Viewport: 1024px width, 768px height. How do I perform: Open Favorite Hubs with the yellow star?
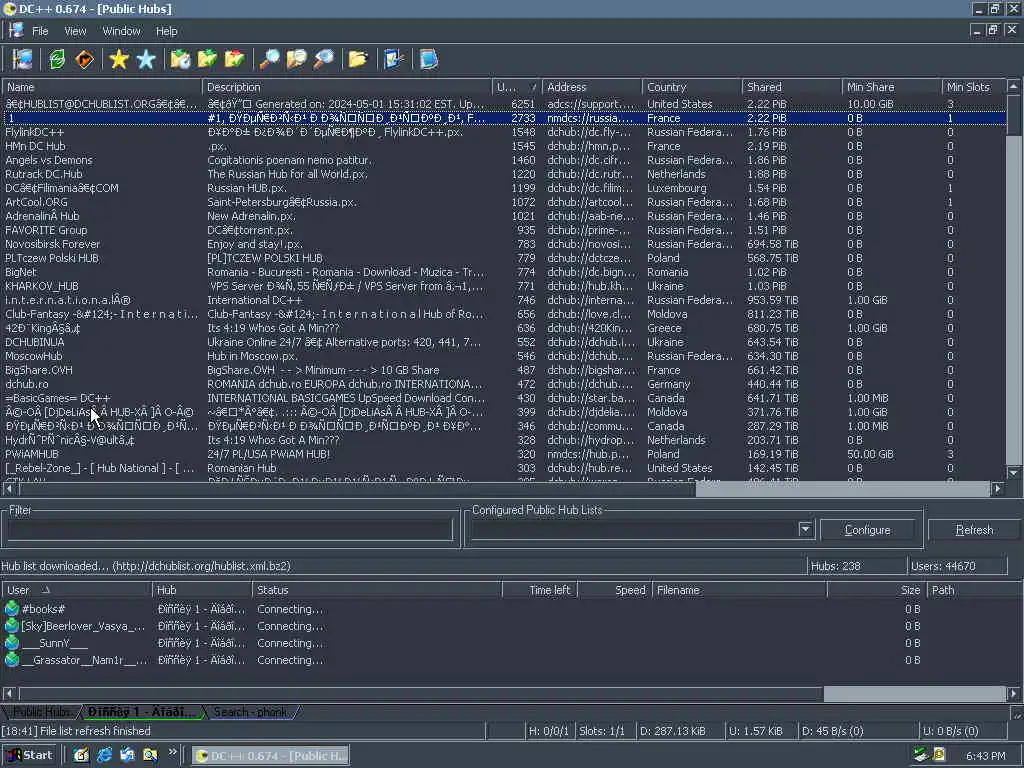119,59
